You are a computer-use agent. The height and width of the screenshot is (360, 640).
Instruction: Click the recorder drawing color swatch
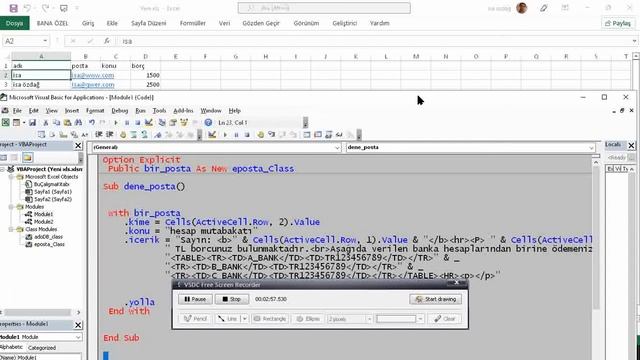(396, 319)
